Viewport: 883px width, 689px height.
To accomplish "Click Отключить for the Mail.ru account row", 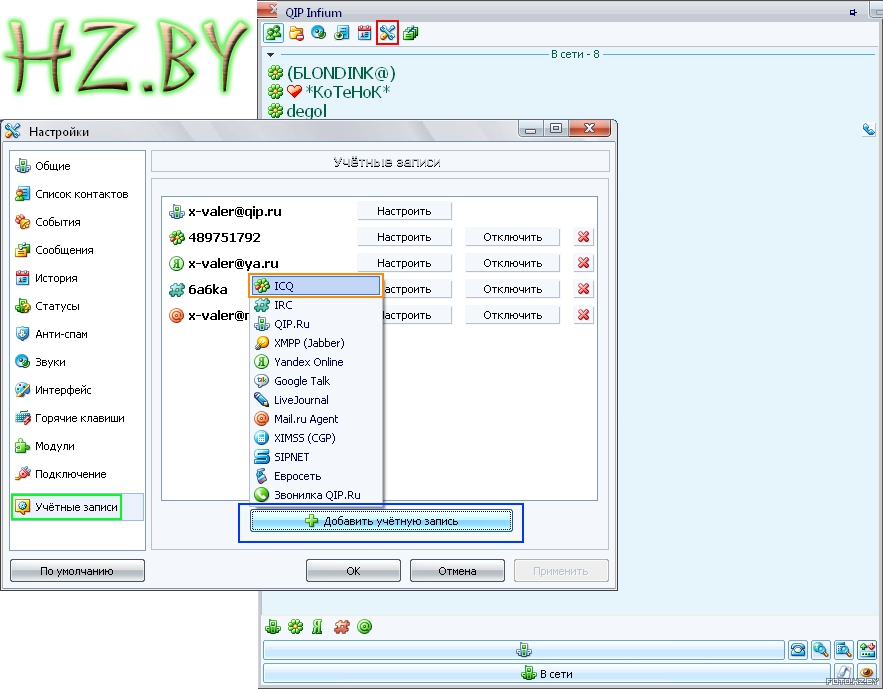I will click(512, 315).
